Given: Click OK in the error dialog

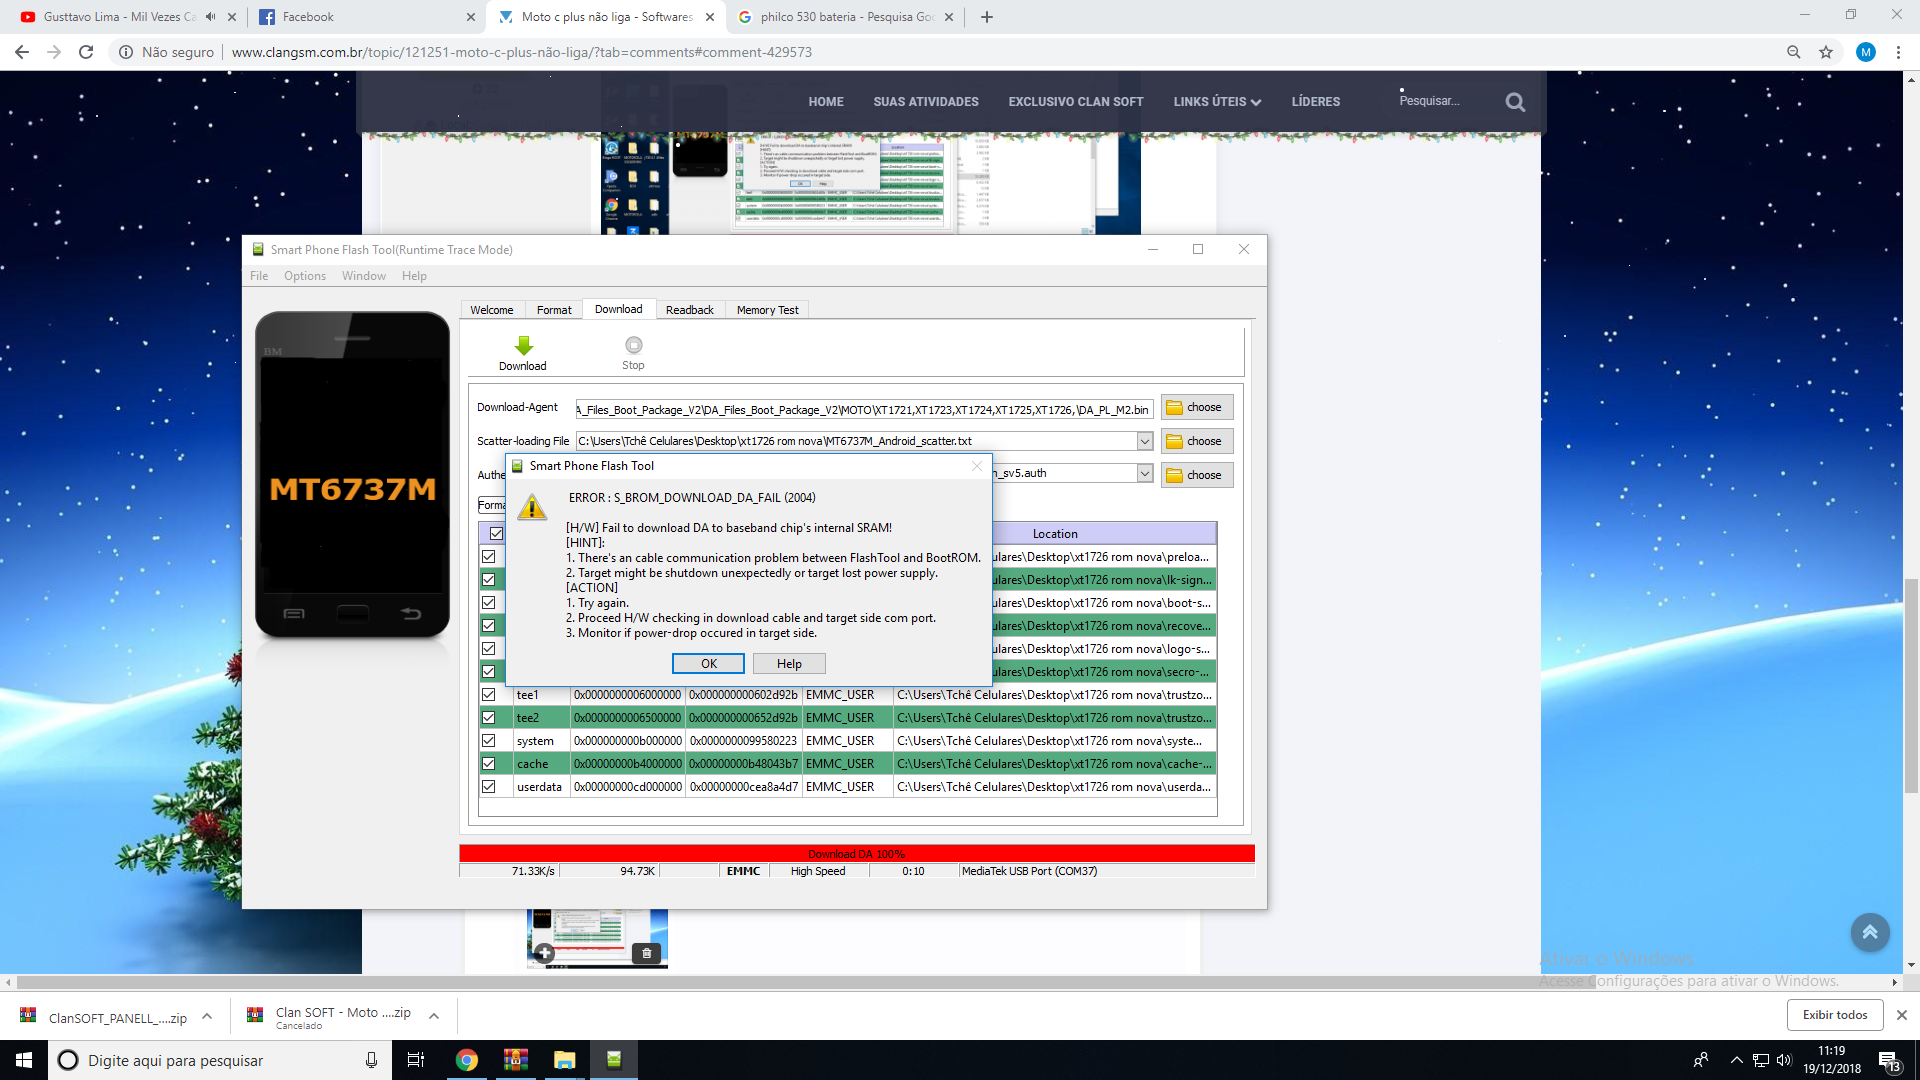Looking at the screenshot, I should click(708, 664).
